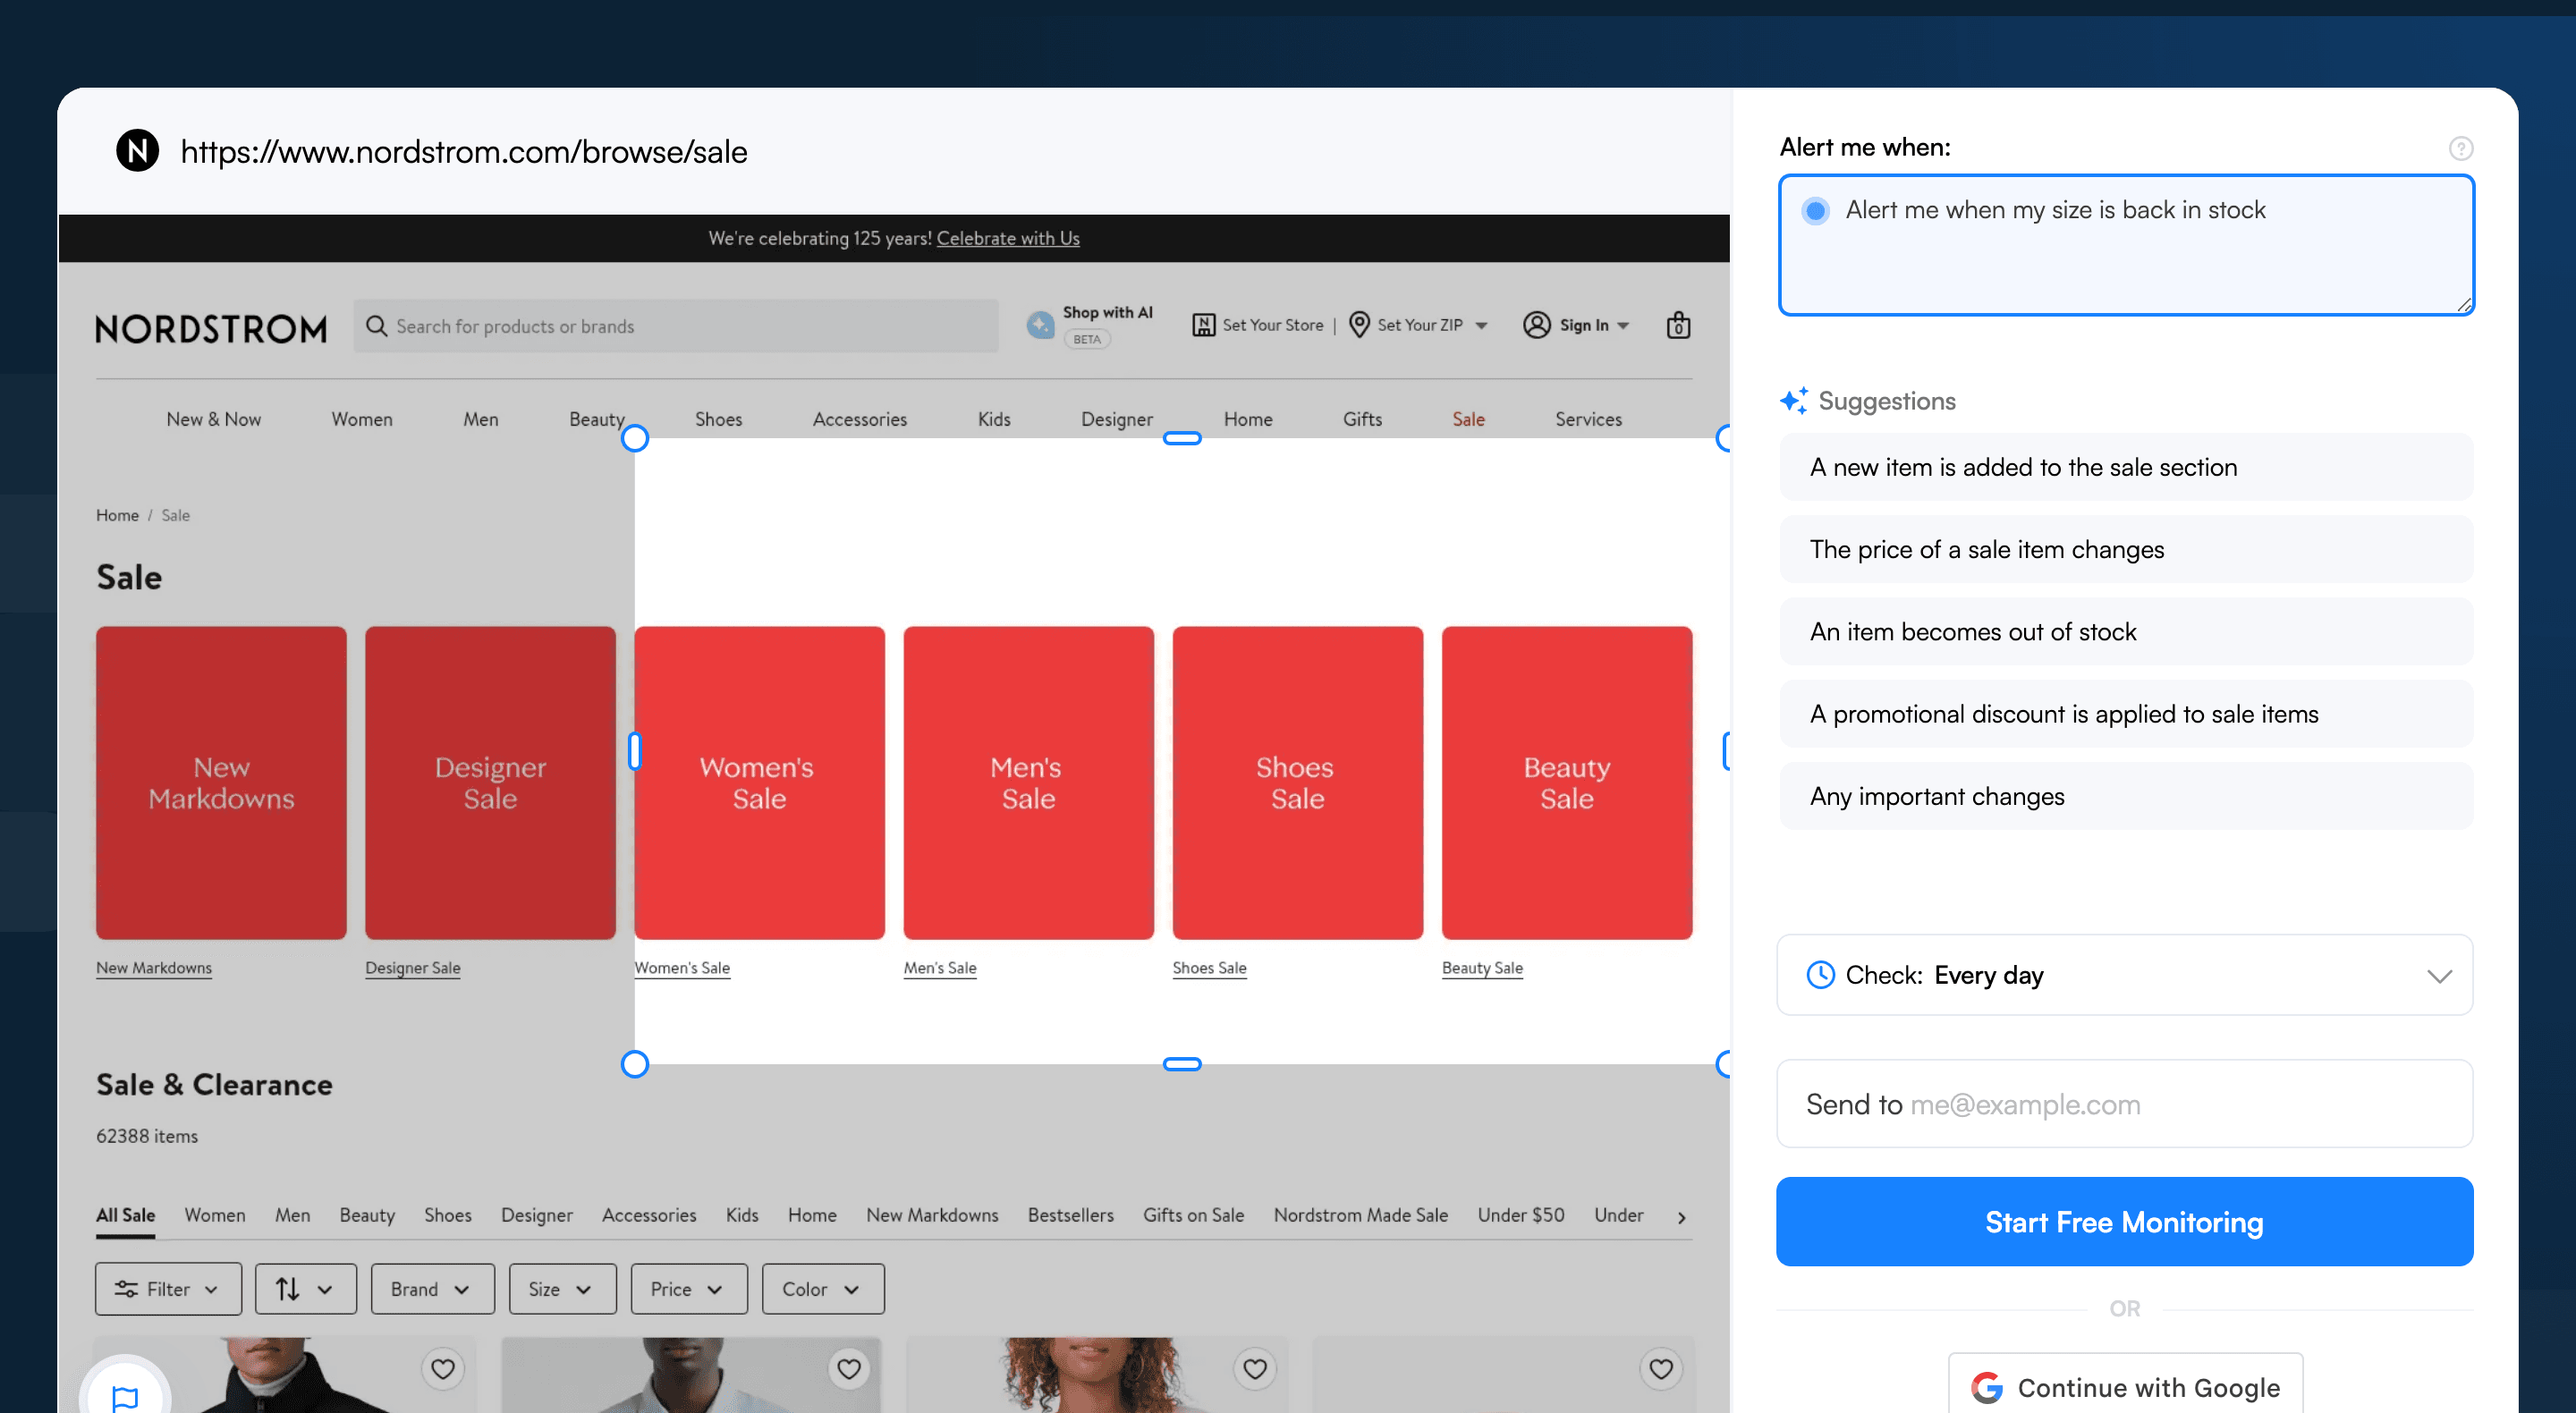Click the Nordstrom wordmark logo
Viewport: 2576px width, 1413px height.
pos(211,328)
